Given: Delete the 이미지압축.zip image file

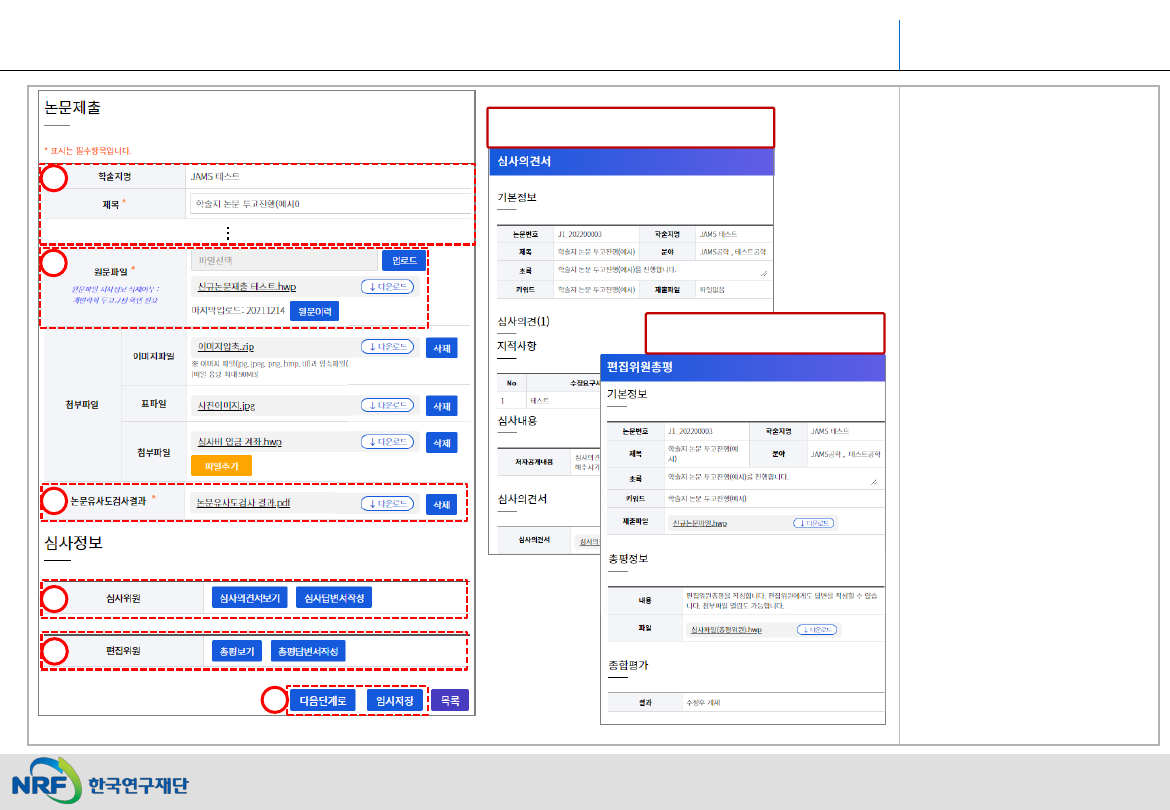Looking at the screenshot, I should [x=441, y=348].
